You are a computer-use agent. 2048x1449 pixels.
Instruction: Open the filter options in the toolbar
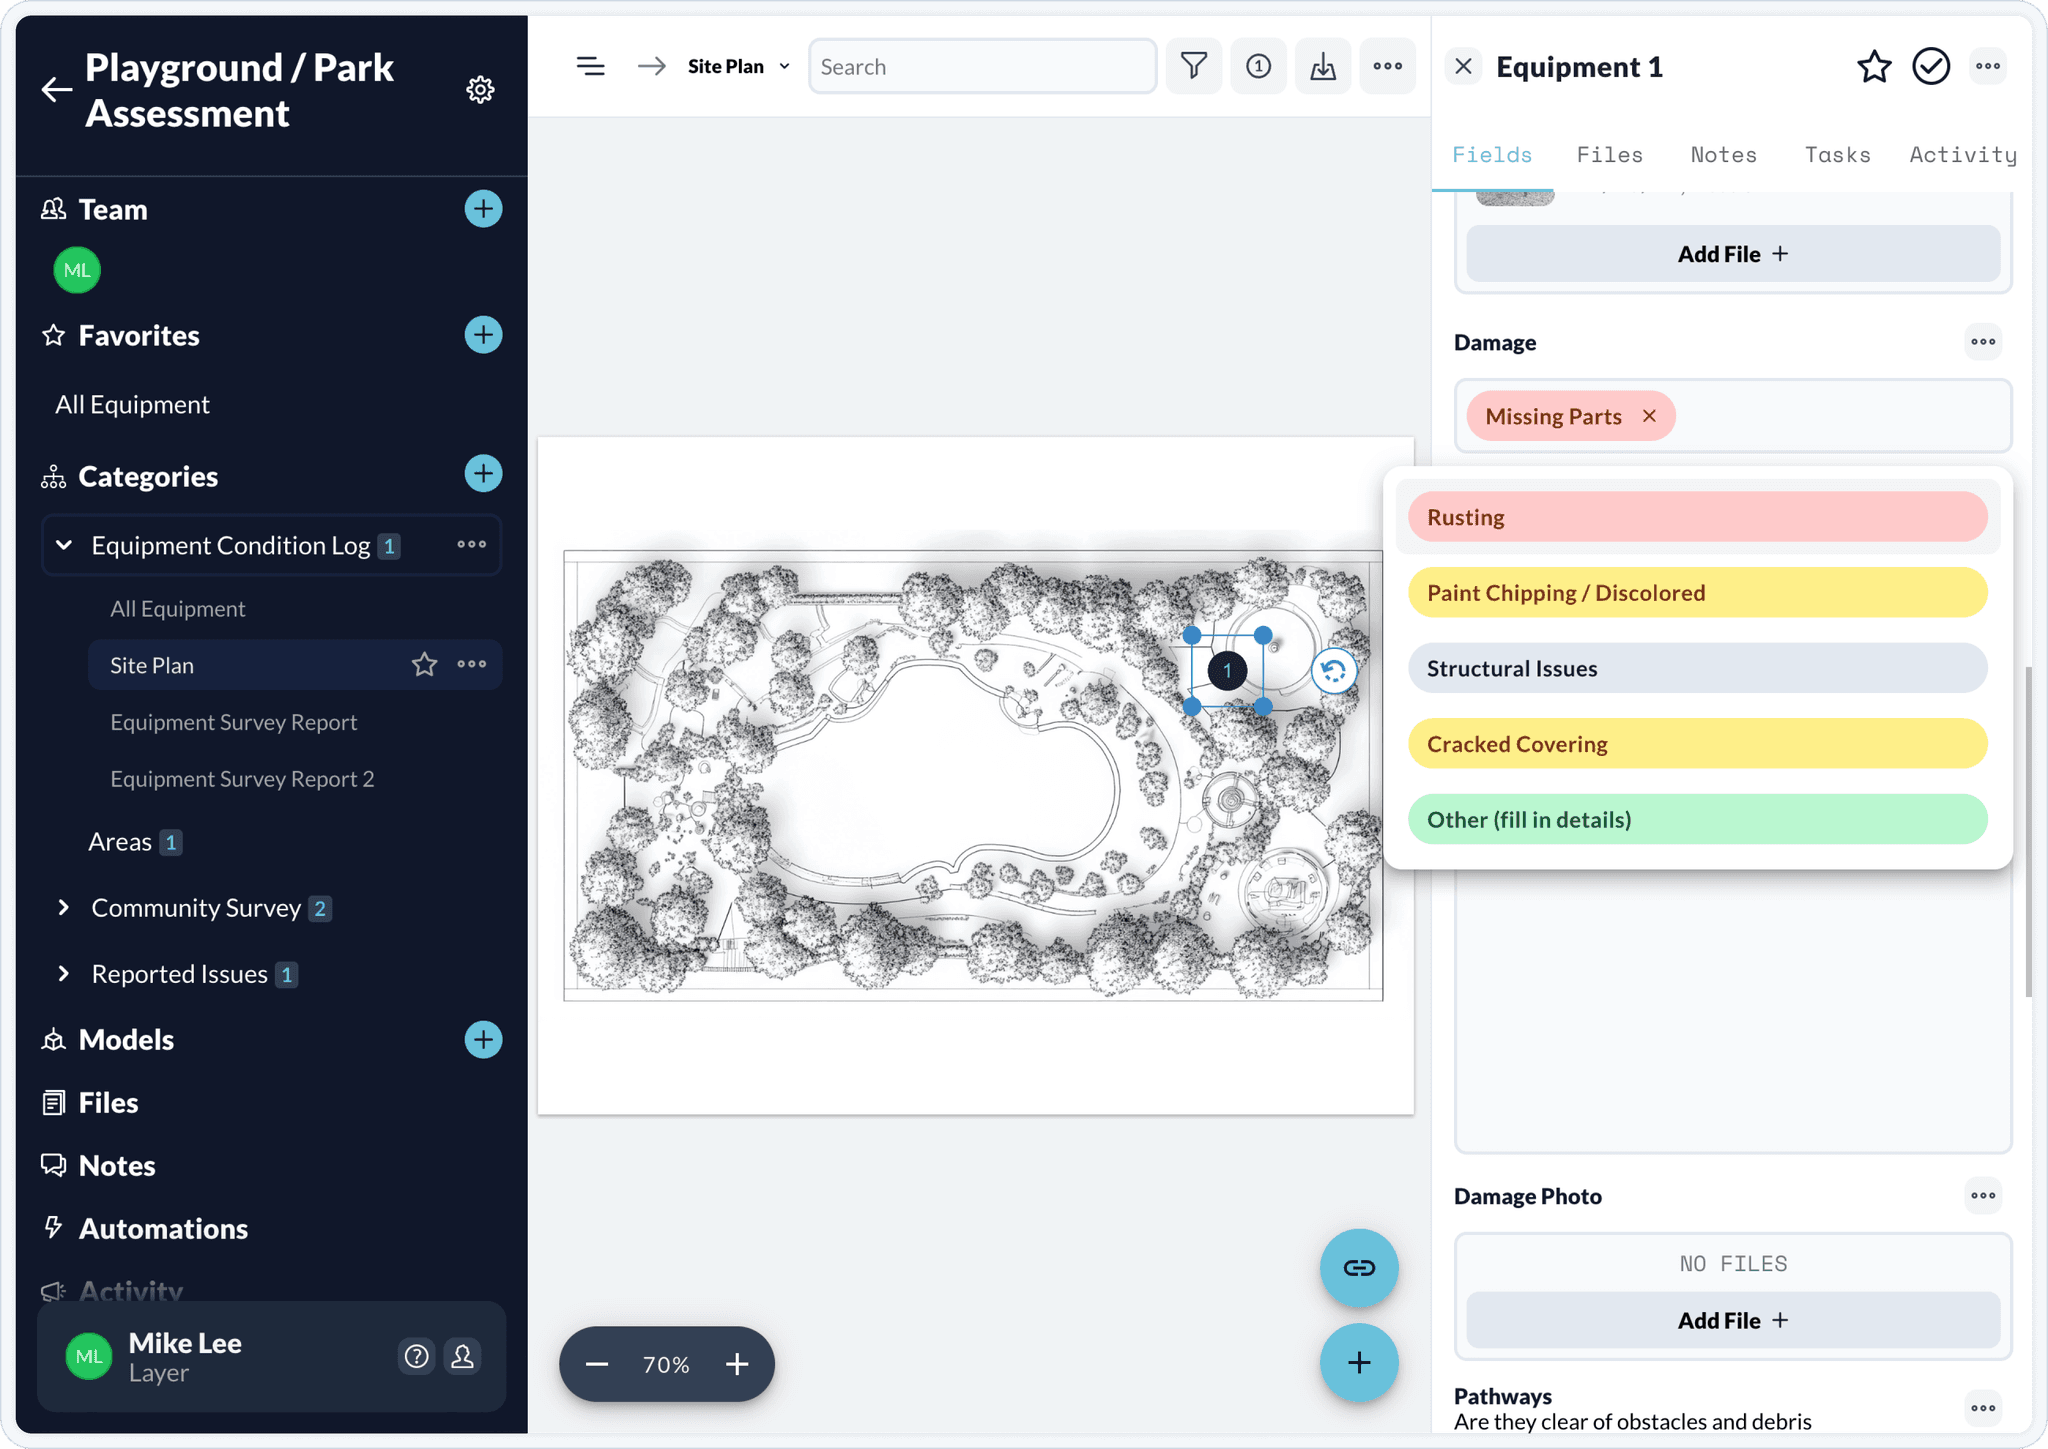pyautogui.click(x=1194, y=65)
